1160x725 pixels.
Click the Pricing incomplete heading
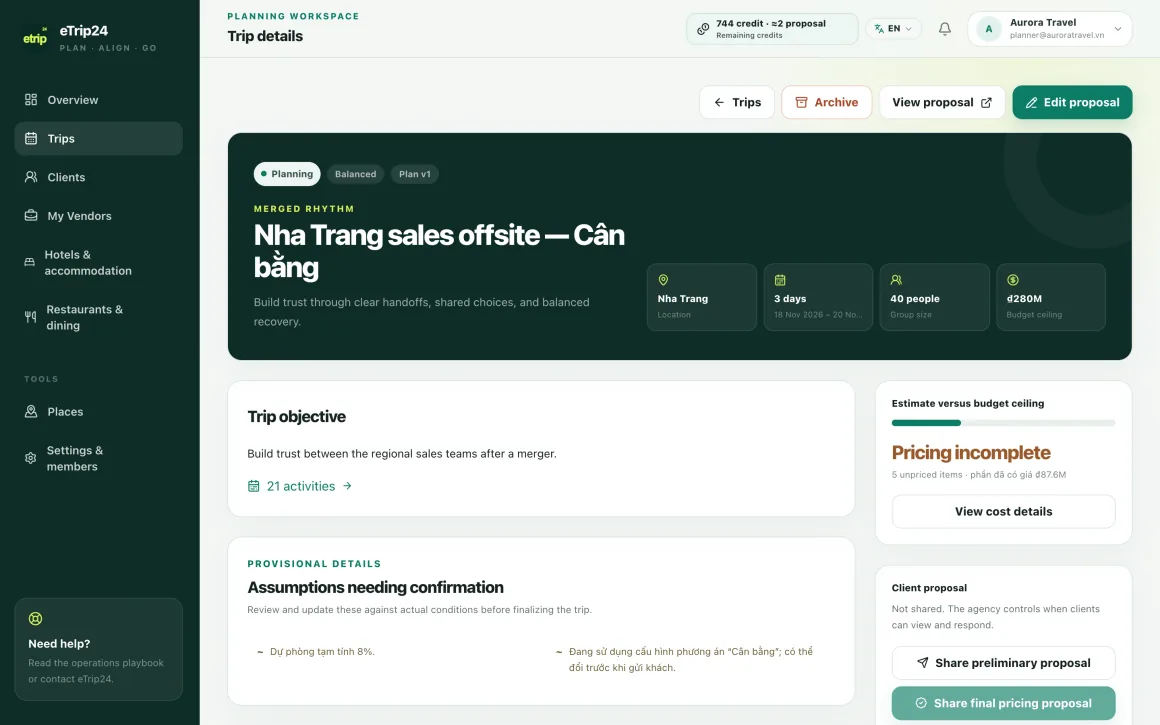971,452
